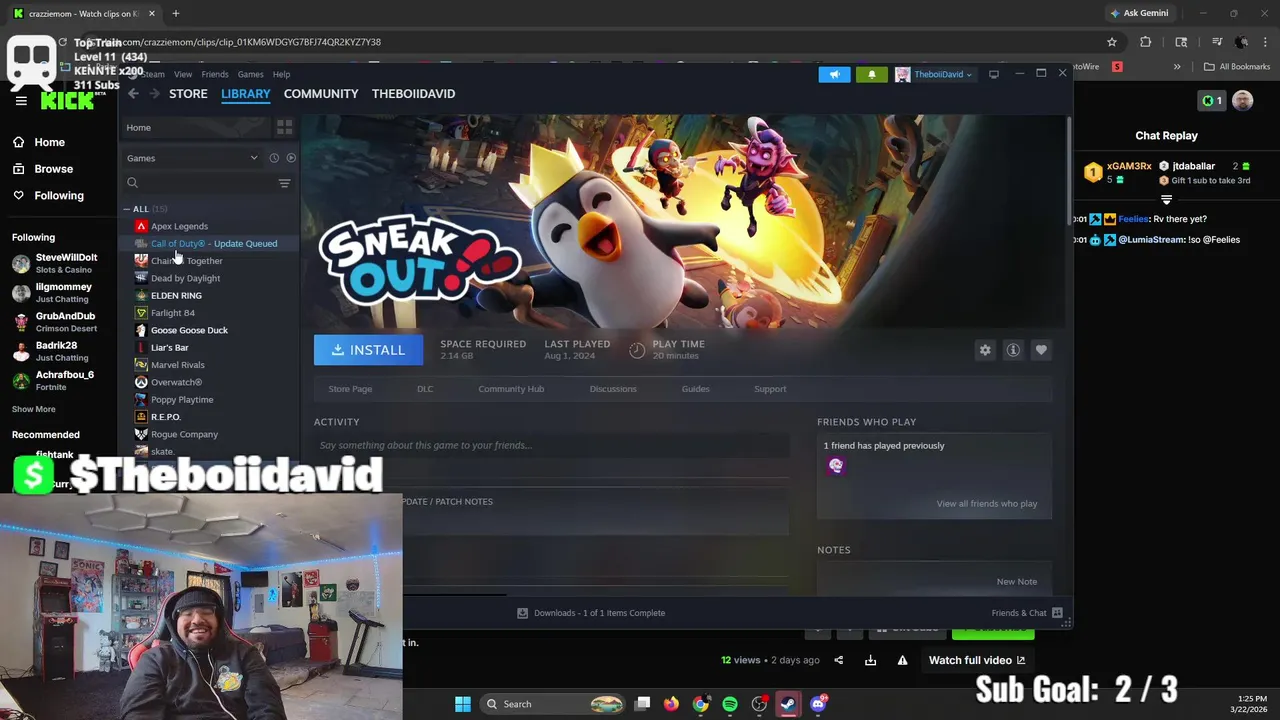Screen dimensions: 1280x720
Task: Go to the library Home entry
Action: coord(196,127)
